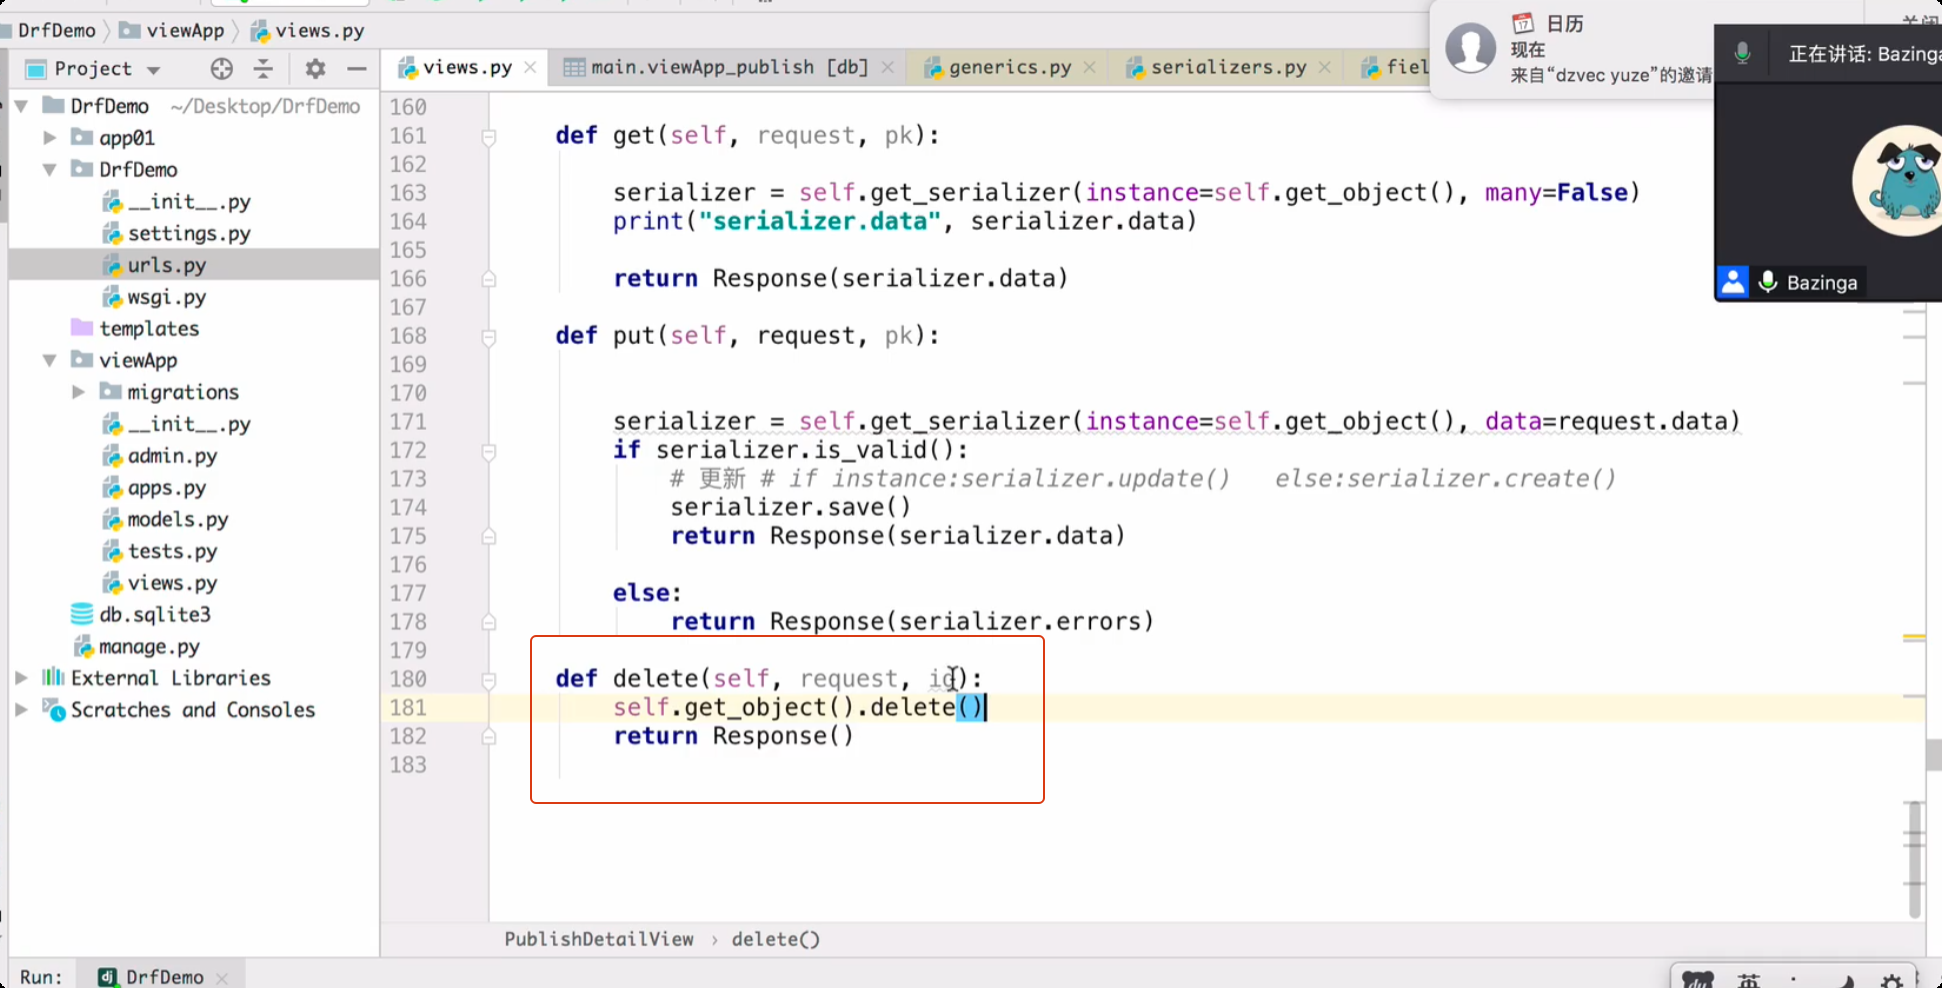Image resolution: width=1942 pixels, height=988 pixels.
Task: Click line number 181 in the gutter
Action: [x=408, y=708]
